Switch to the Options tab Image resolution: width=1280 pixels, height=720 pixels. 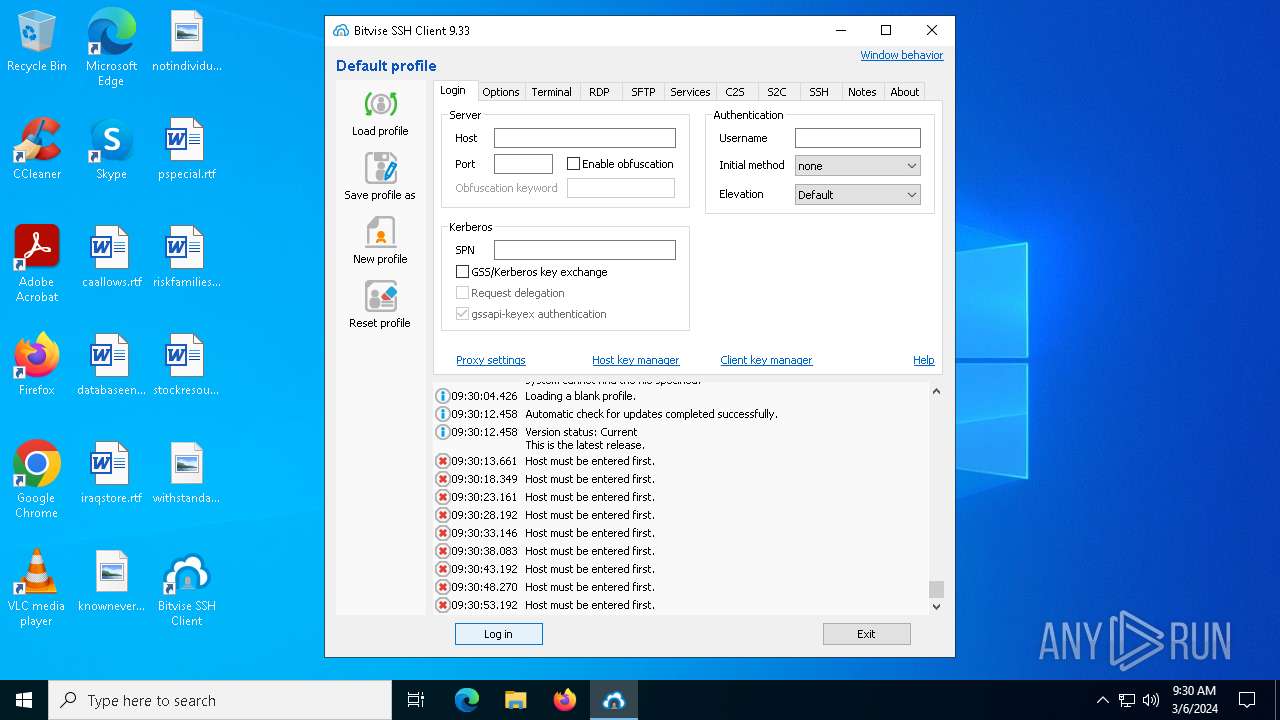501,92
